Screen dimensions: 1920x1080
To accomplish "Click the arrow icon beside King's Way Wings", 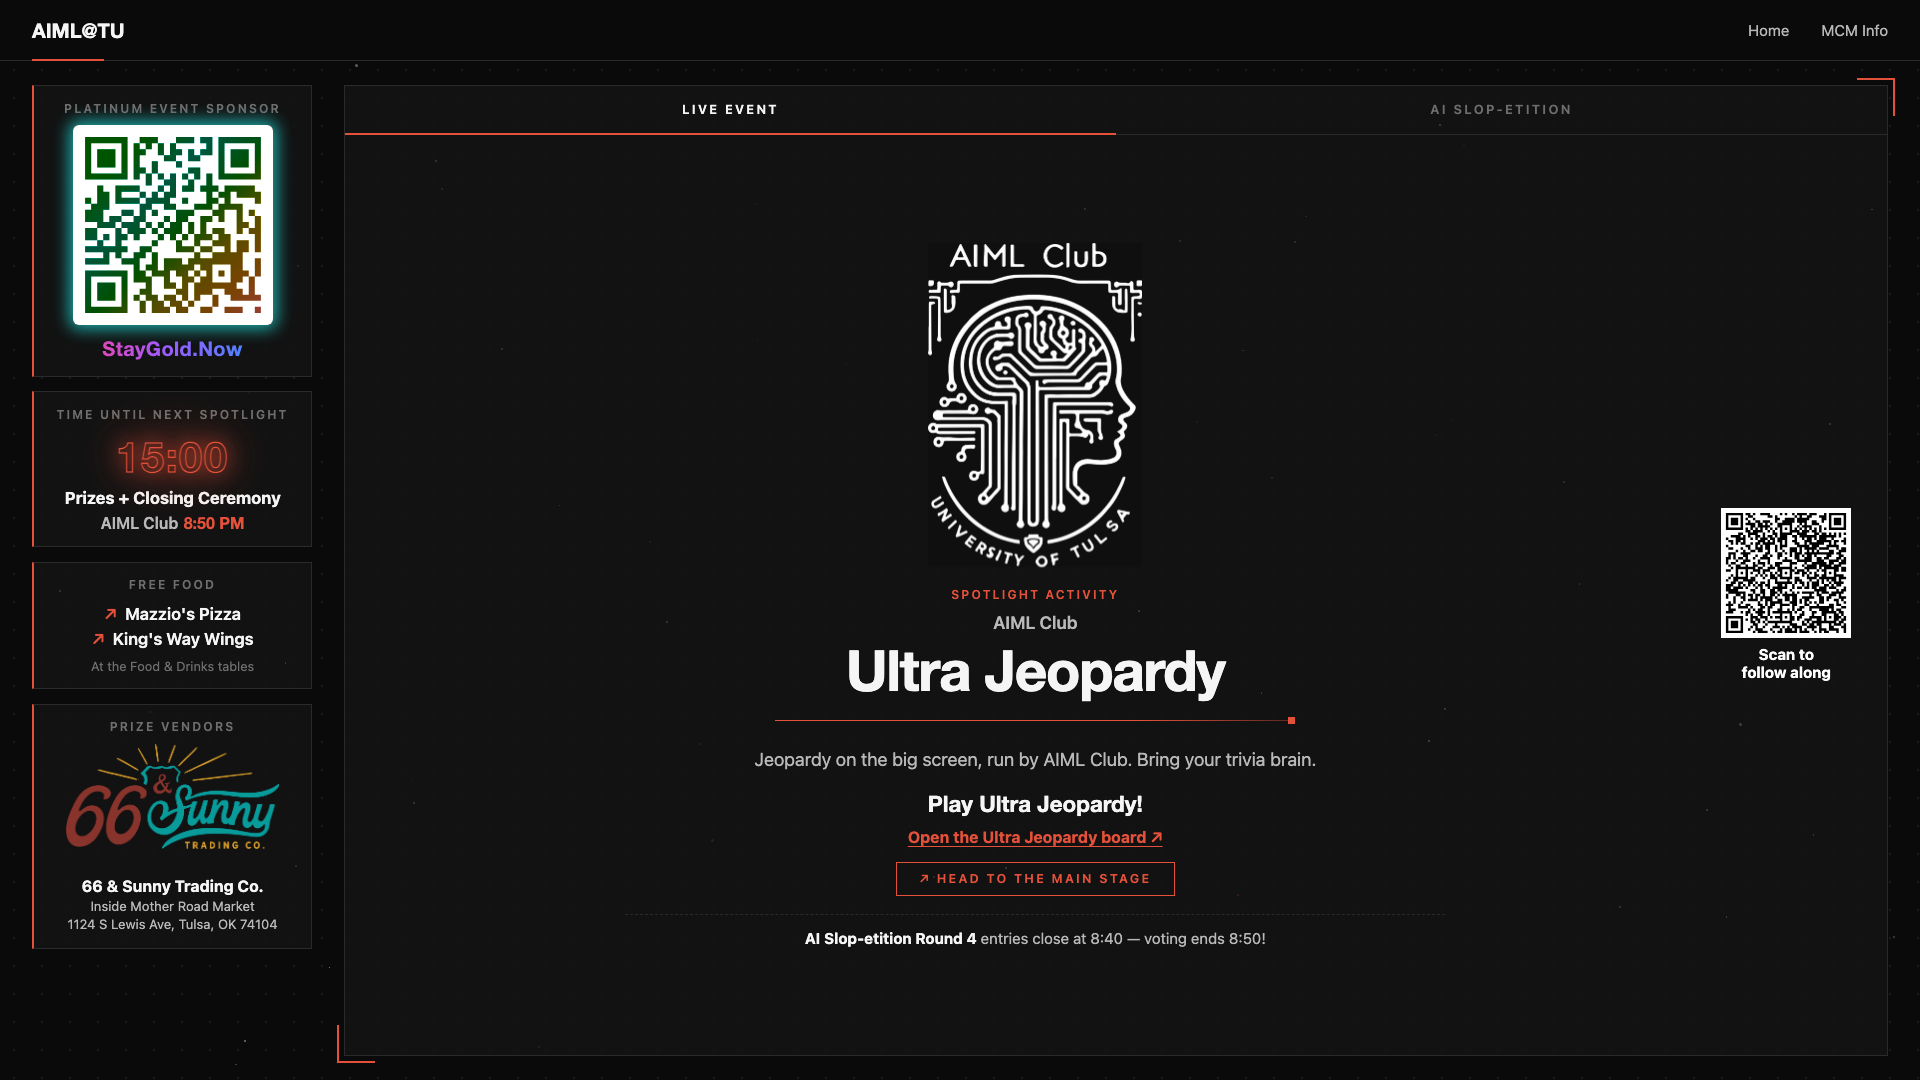I will coord(98,639).
